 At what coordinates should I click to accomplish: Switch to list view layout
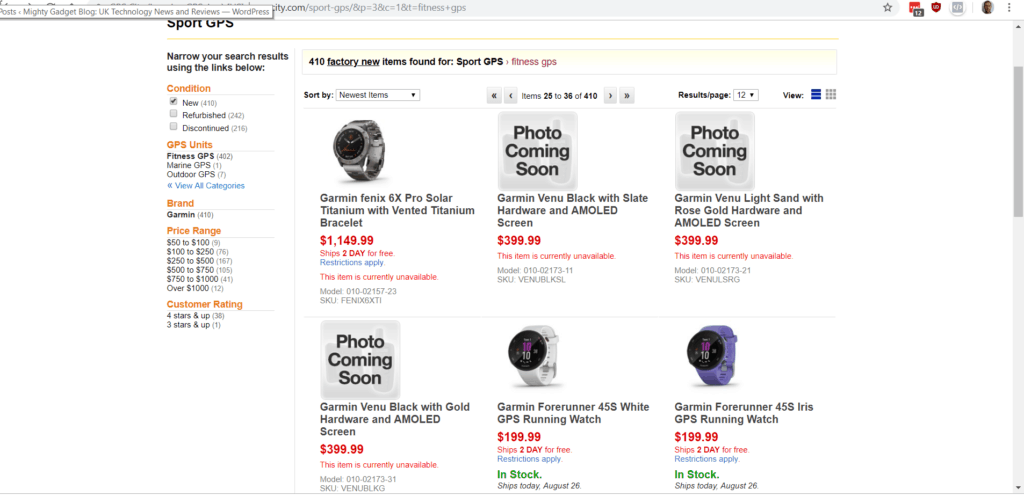point(816,95)
